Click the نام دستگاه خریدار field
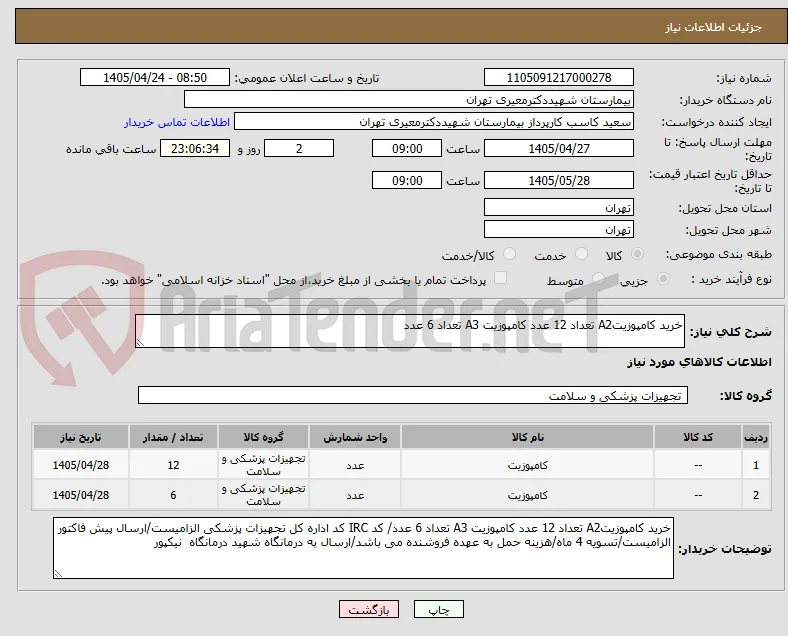The width and height of the screenshot is (788, 636). pos(409,99)
